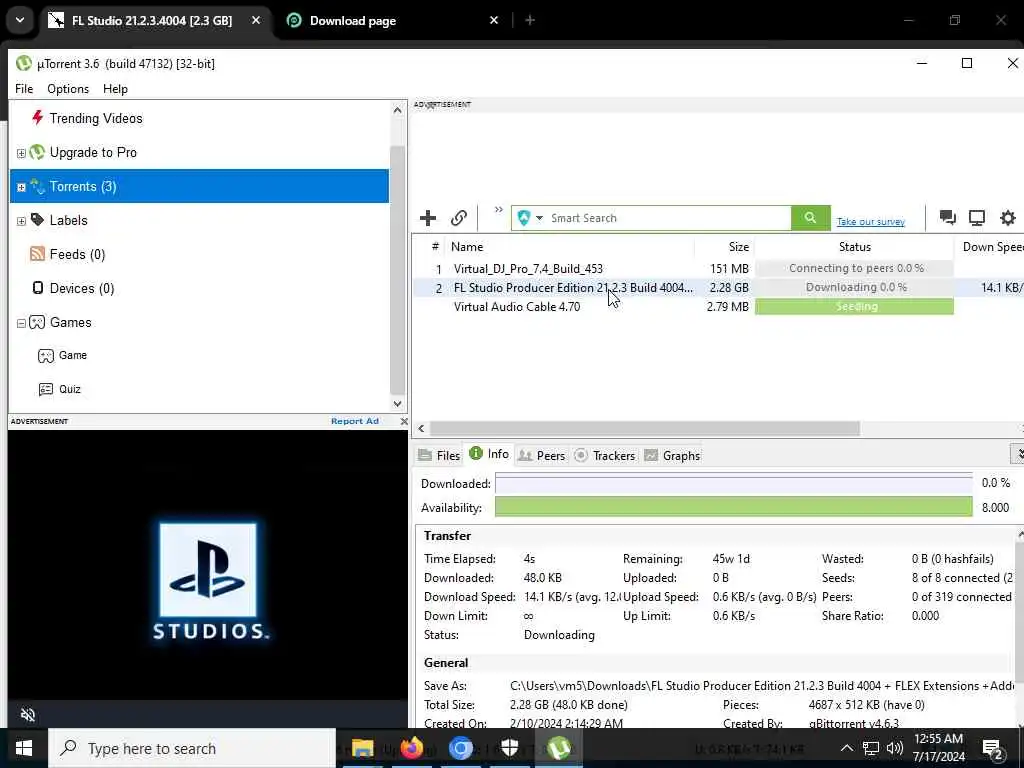1024x768 pixels.
Task: Close the advertisement panel with X
Action: coord(404,421)
